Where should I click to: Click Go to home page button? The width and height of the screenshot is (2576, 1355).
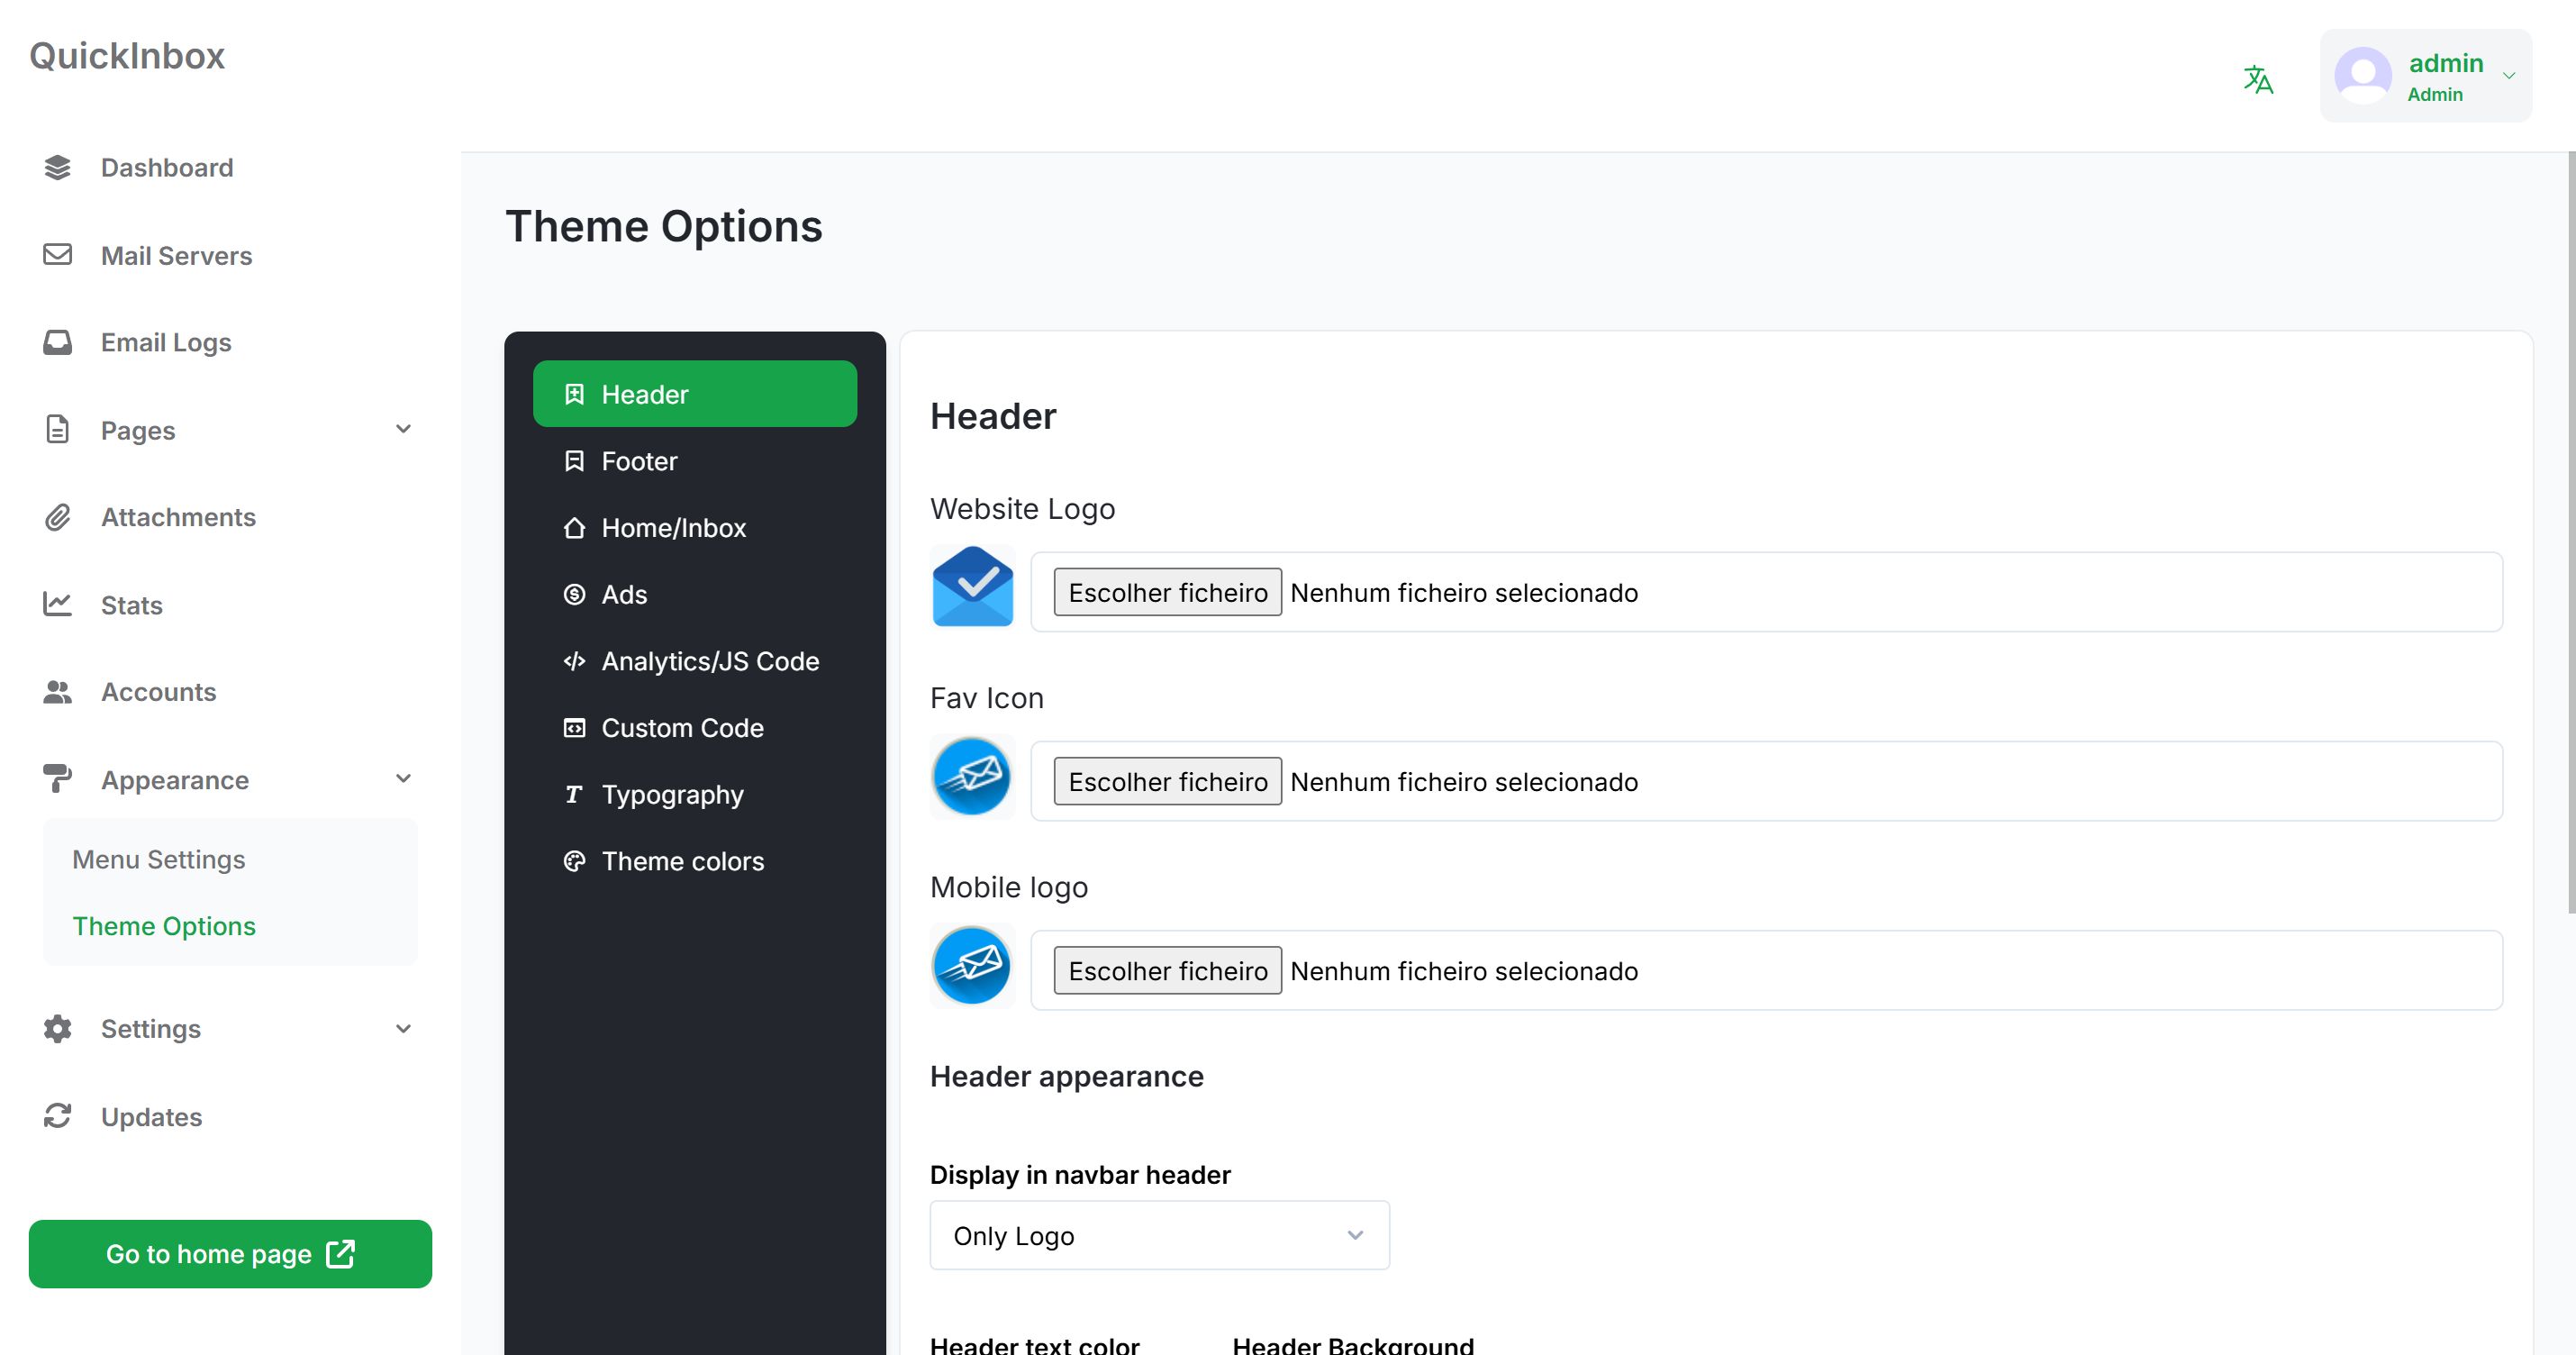tap(230, 1254)
